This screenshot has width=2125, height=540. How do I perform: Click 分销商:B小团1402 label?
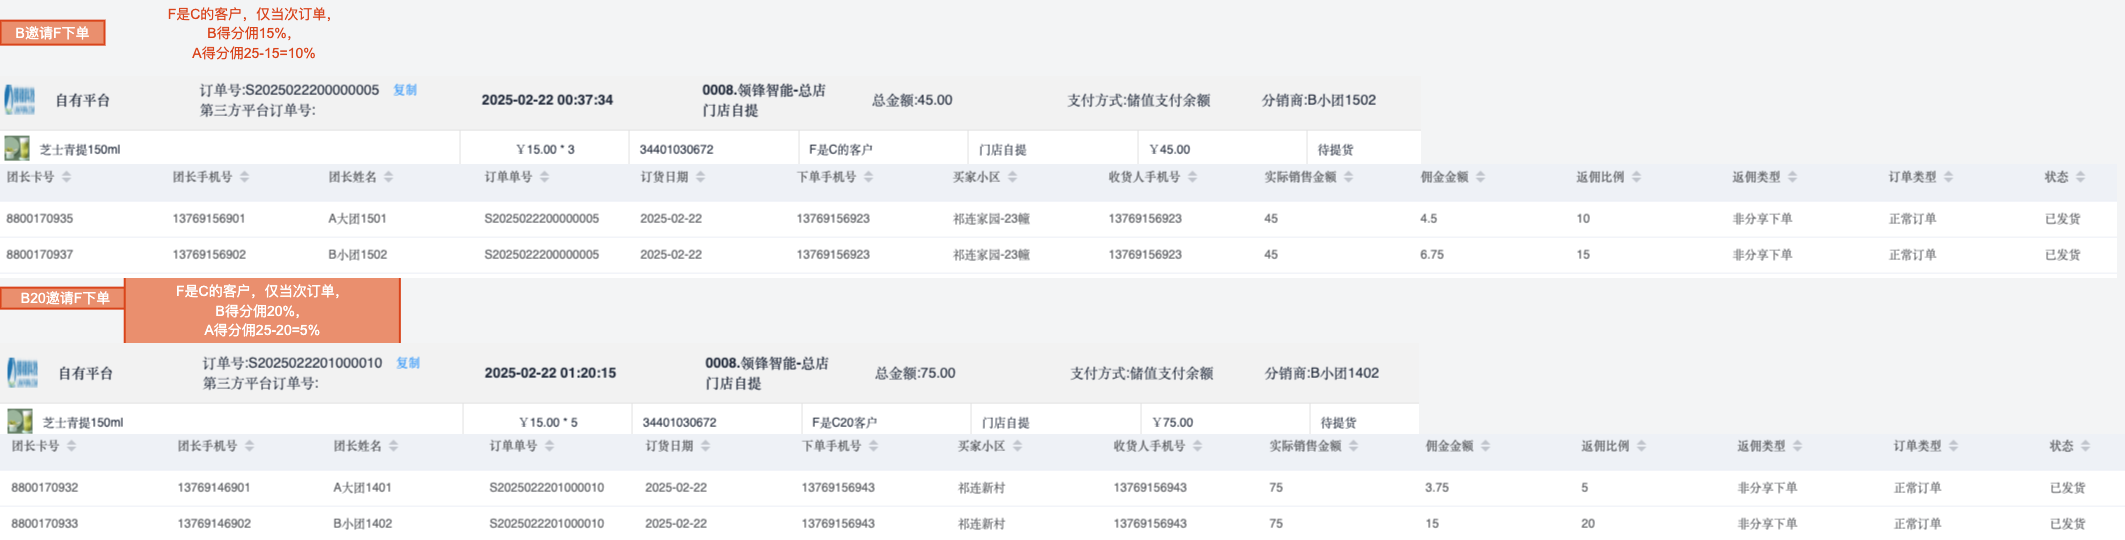(1322, 373)
